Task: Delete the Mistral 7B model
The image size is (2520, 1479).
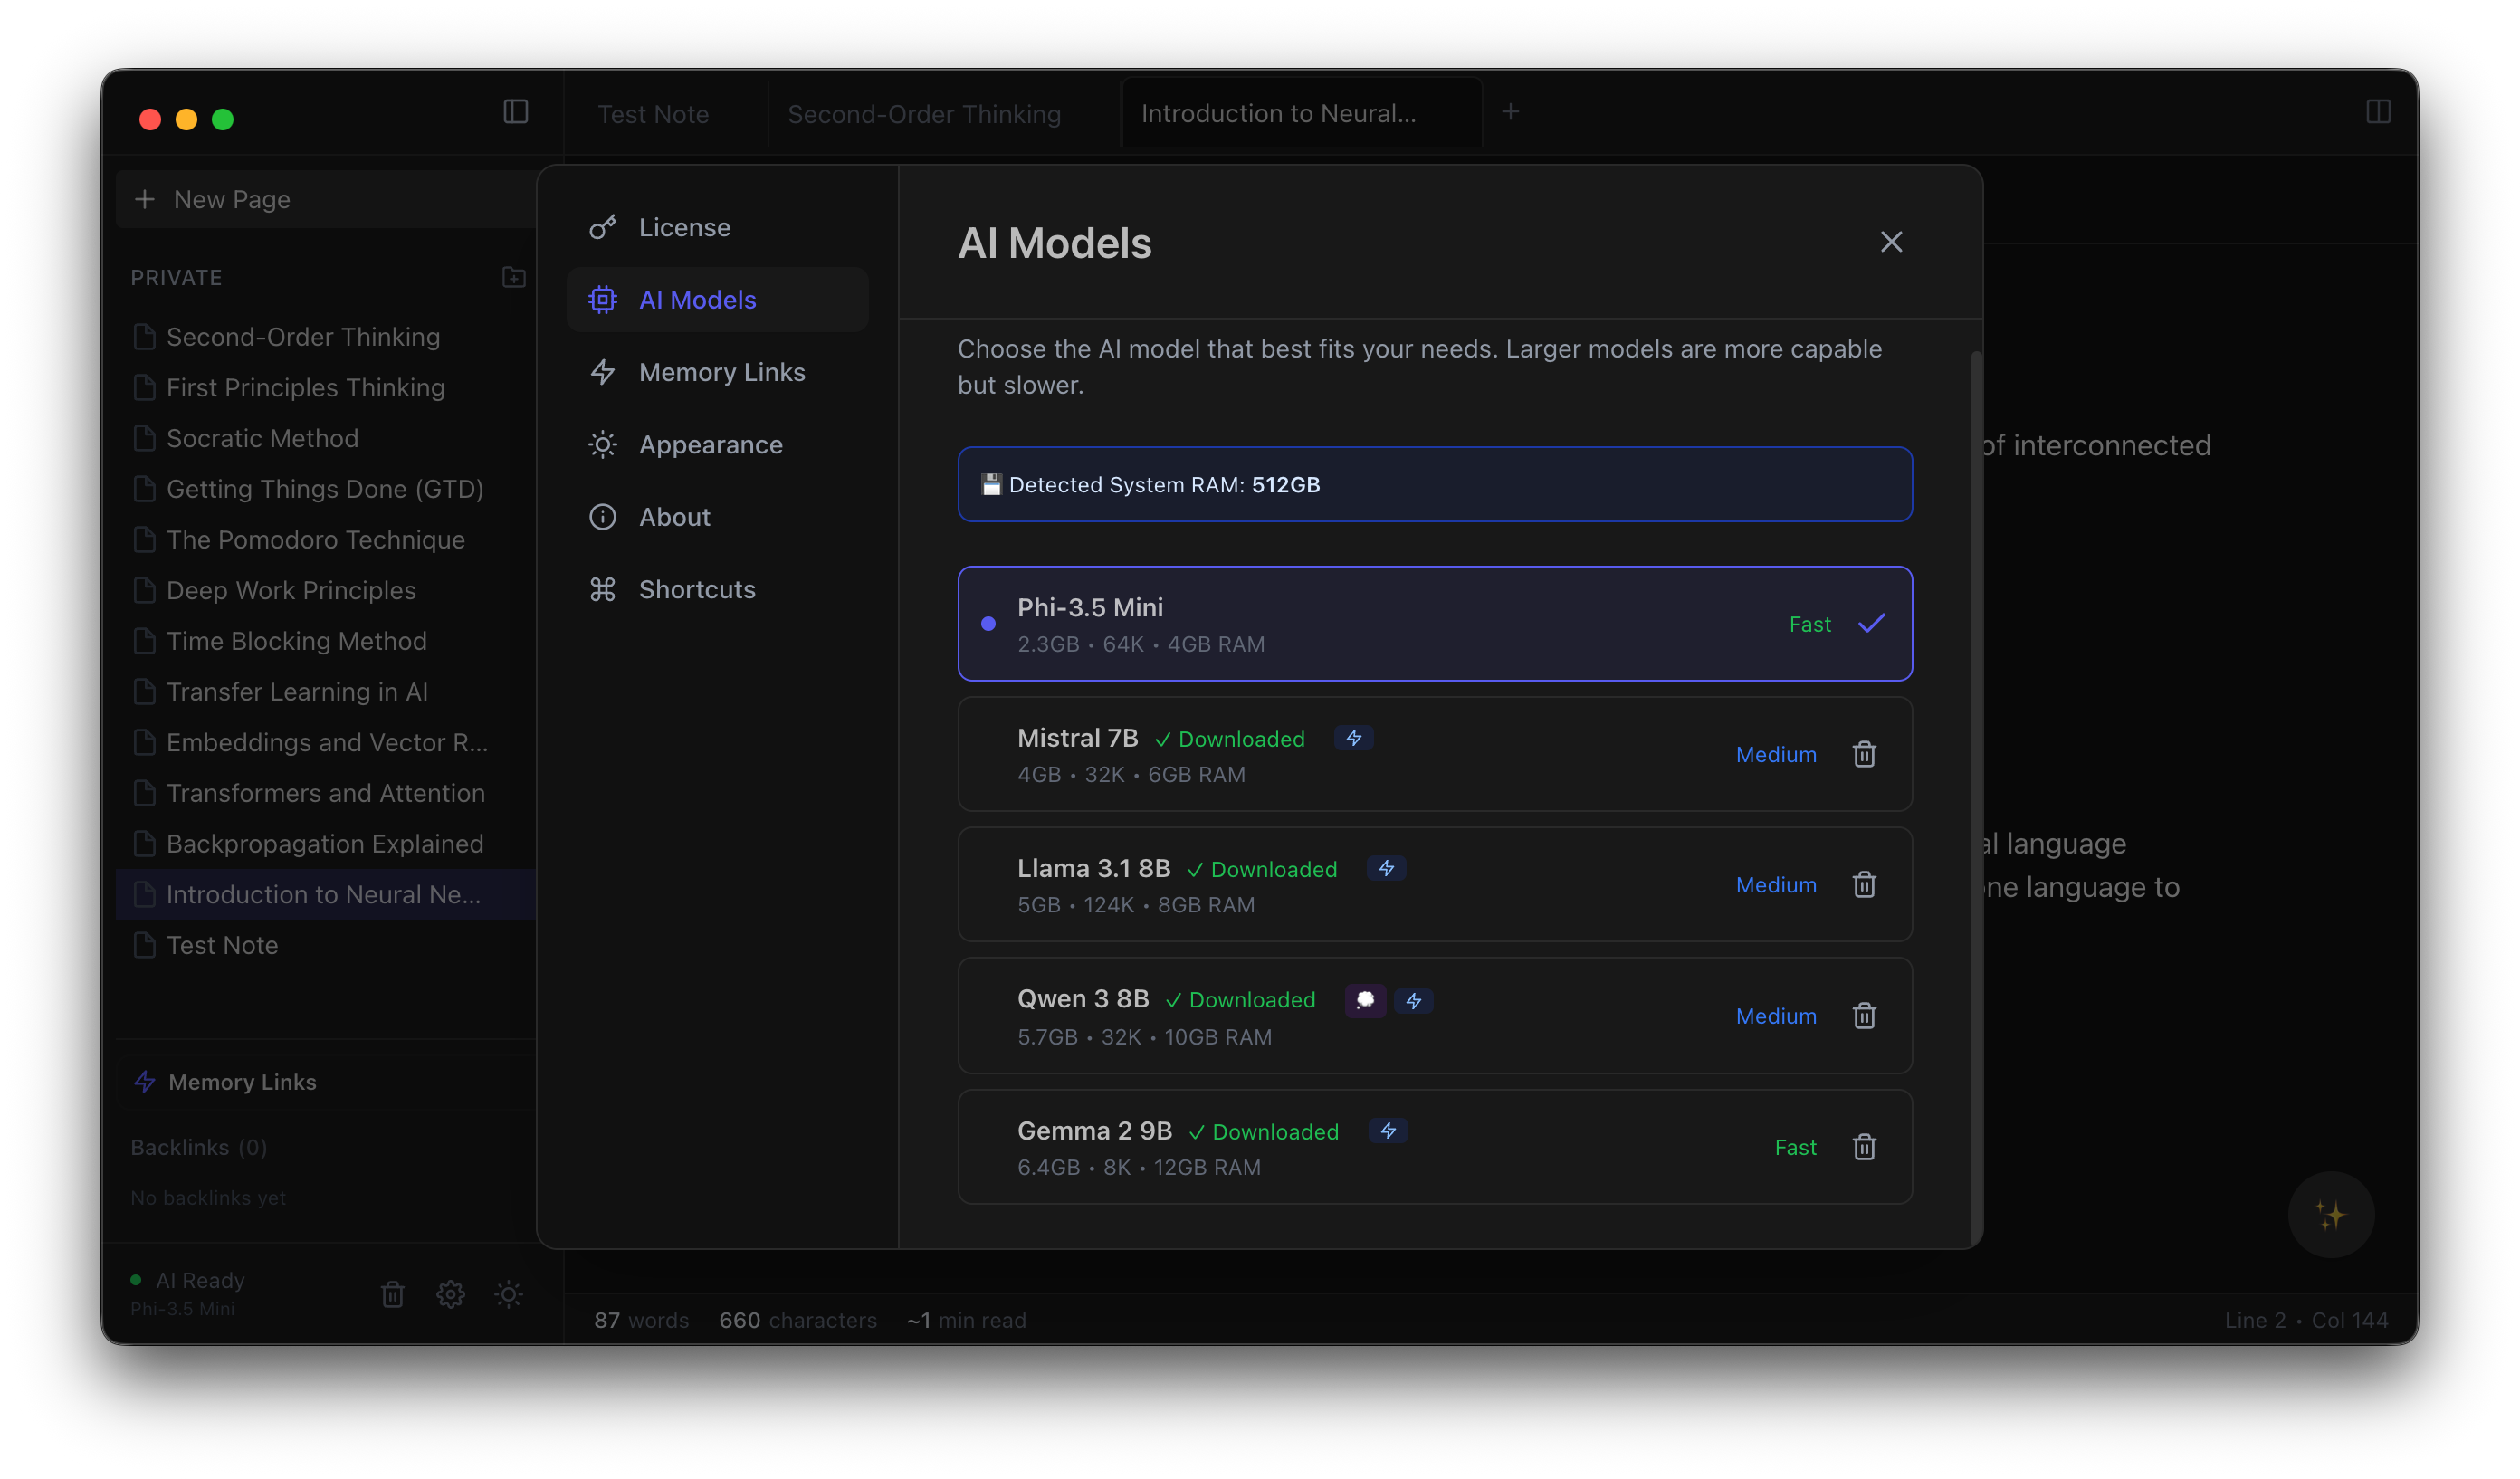Action: [1863, 754]
